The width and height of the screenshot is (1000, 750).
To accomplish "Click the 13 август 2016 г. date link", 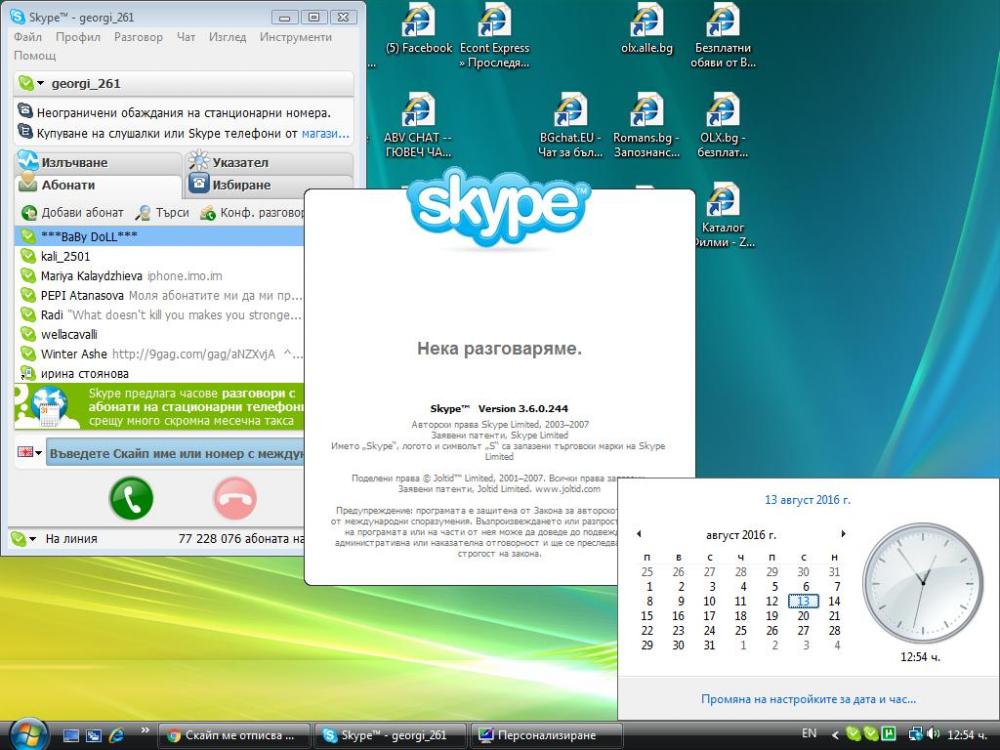I will point(807,499).
